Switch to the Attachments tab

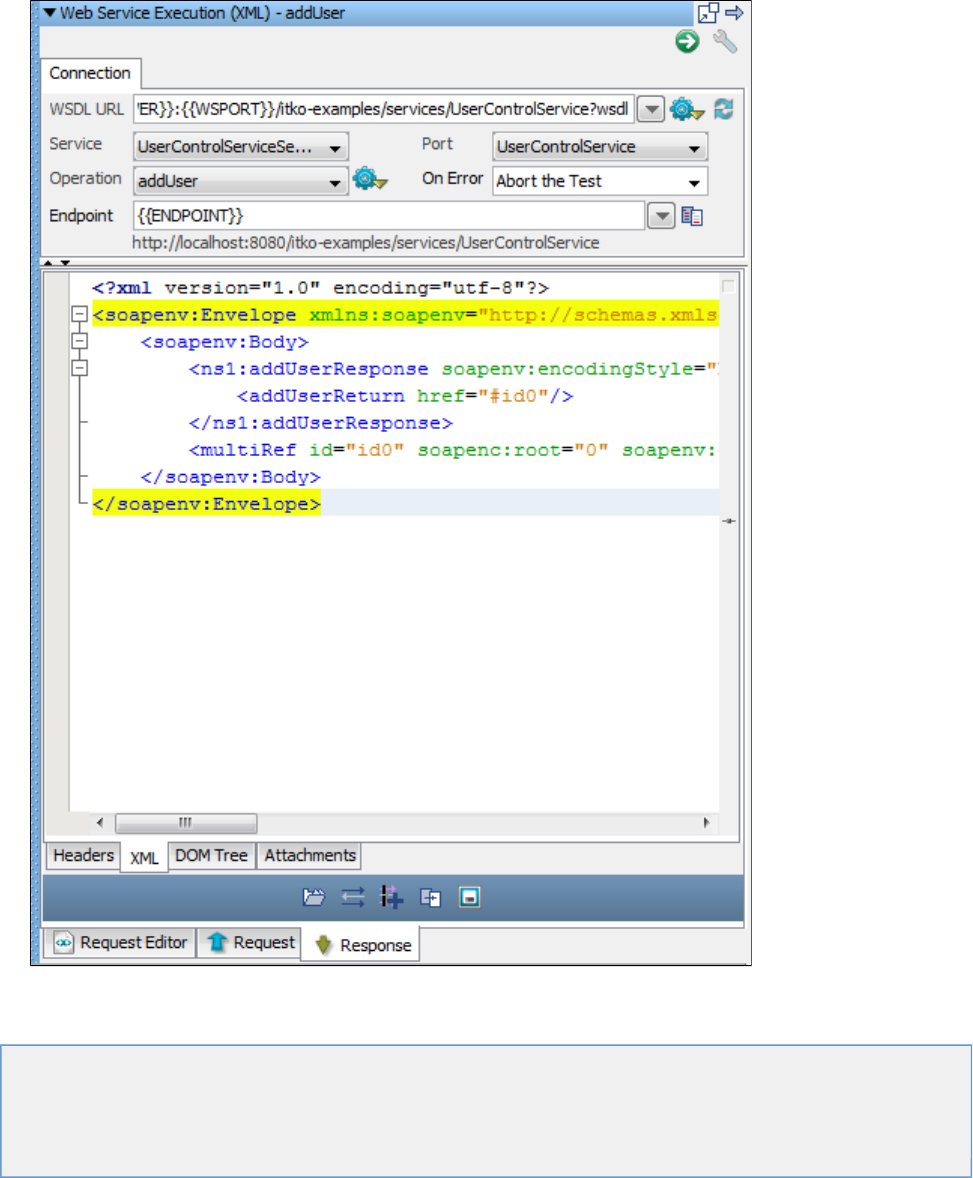[310, 856]
